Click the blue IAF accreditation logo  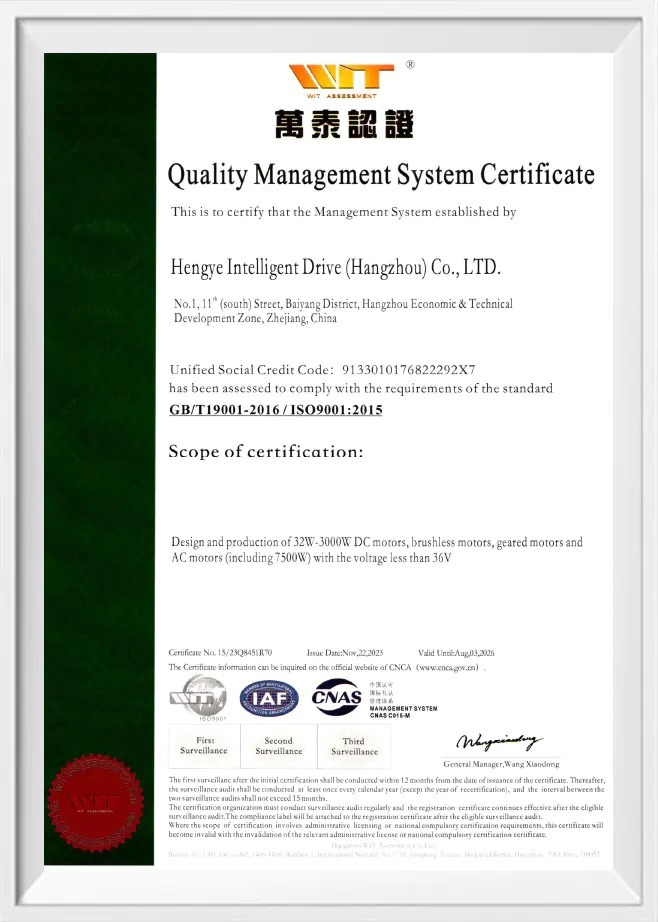click(x=269, y=699)
